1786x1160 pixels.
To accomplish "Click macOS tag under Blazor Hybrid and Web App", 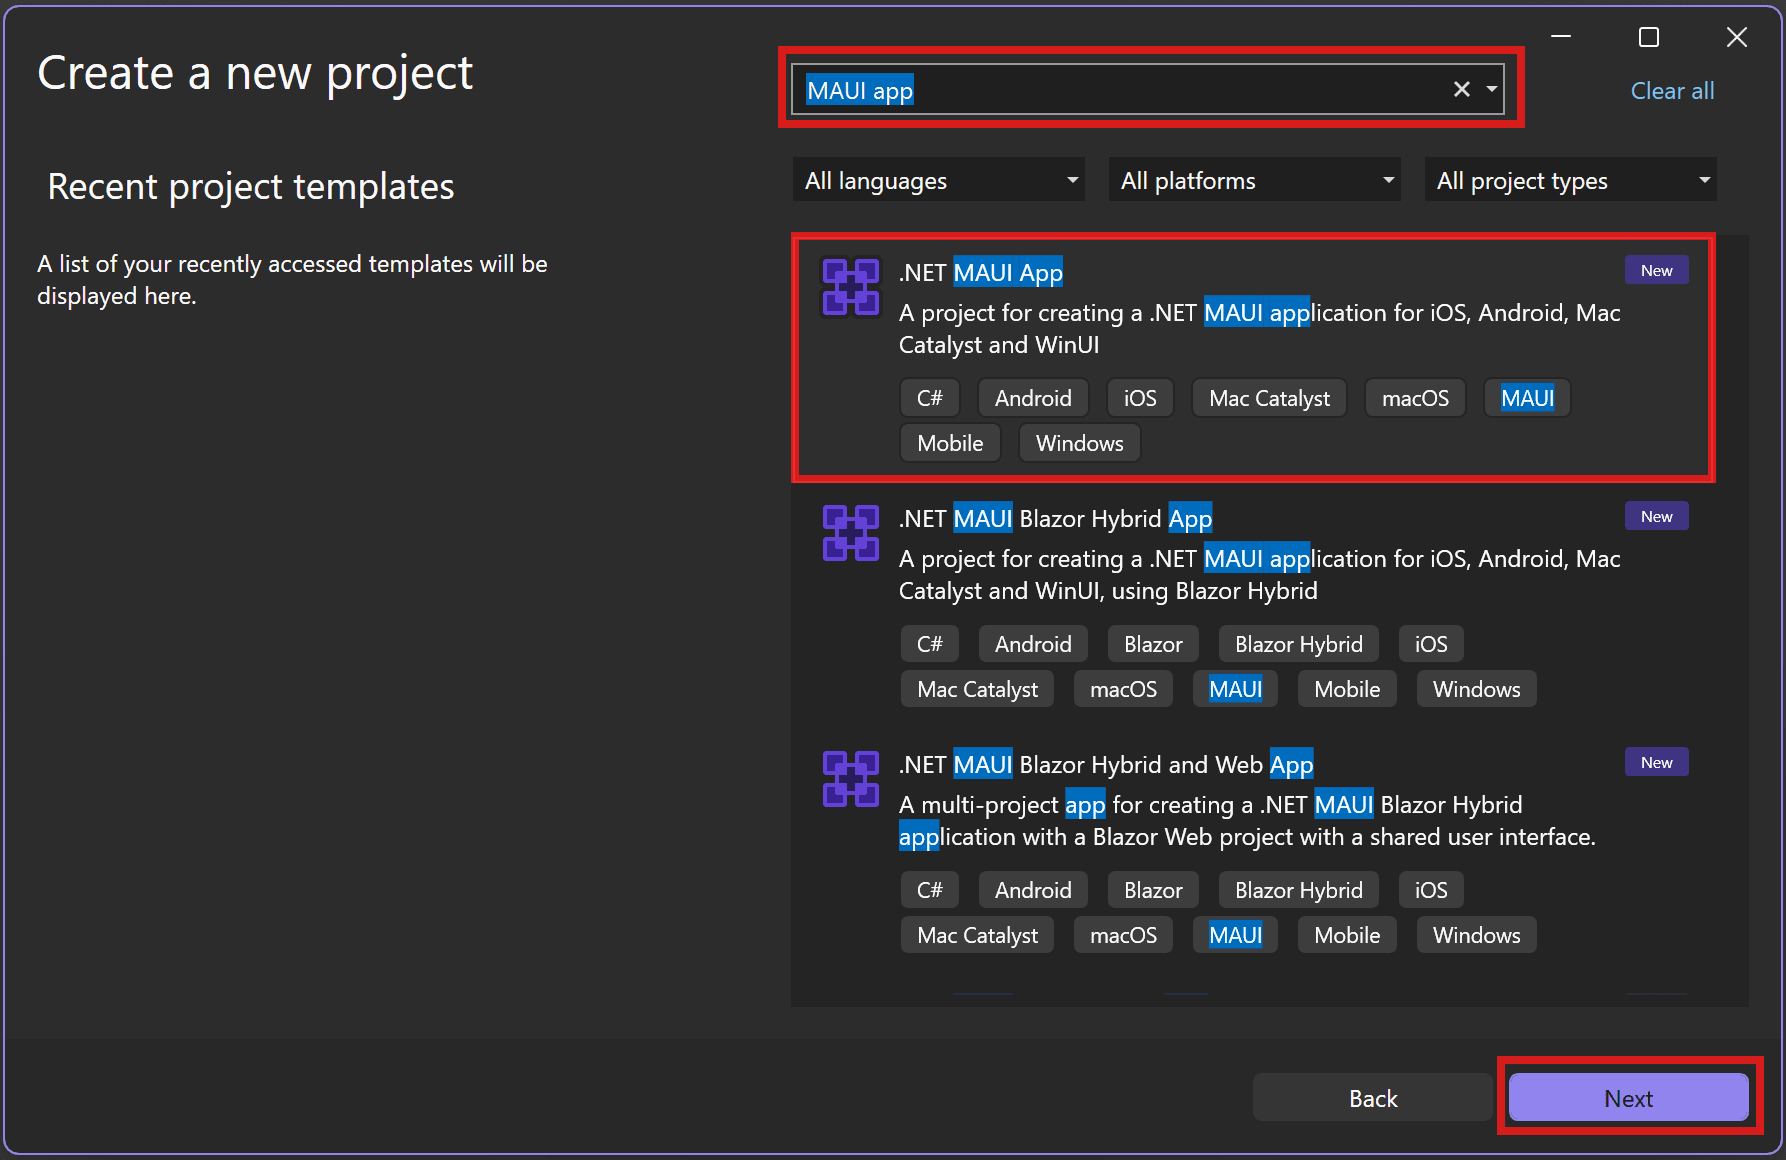I will click(x=1123, y=935).
